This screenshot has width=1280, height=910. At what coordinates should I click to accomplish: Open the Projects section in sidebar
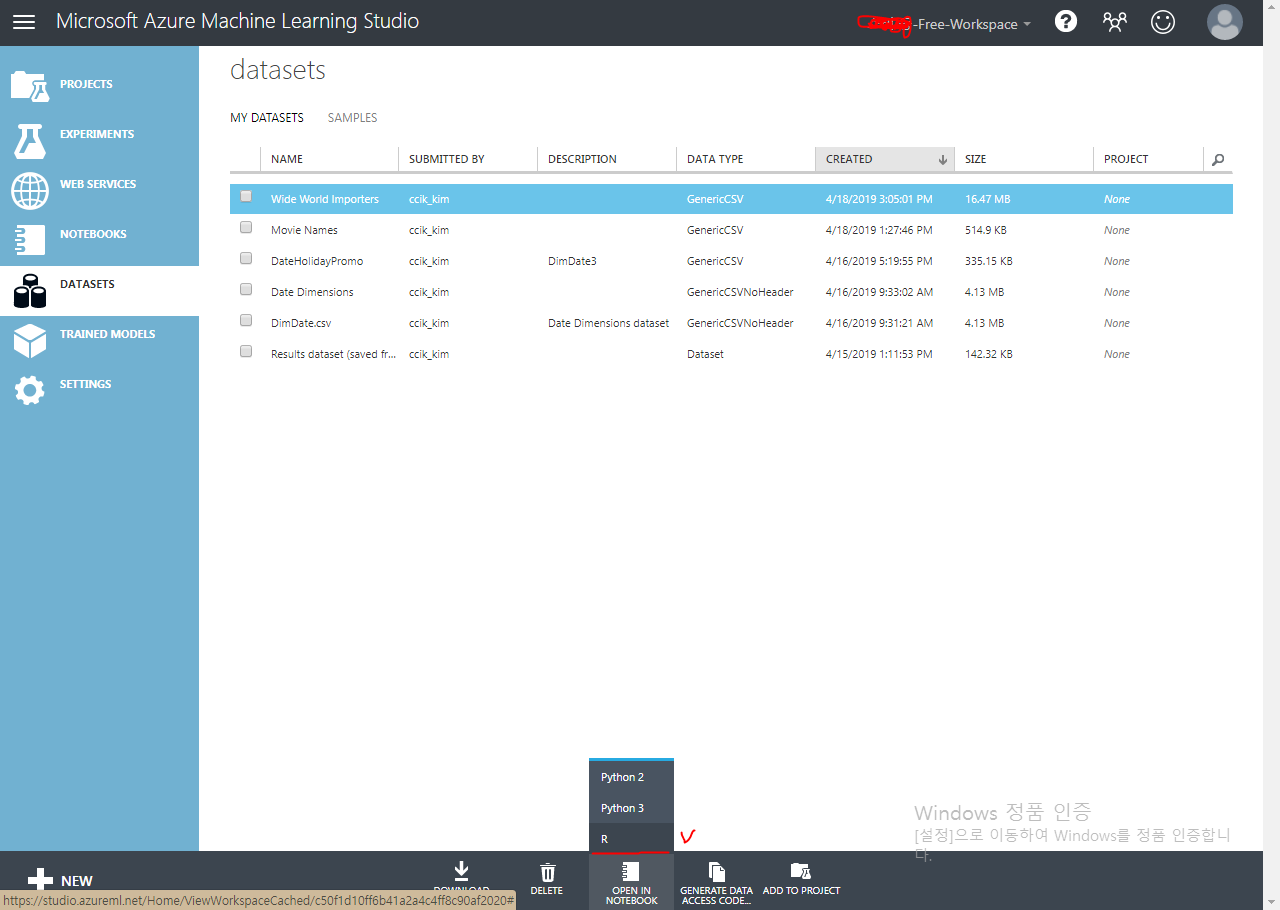[86, 84]
